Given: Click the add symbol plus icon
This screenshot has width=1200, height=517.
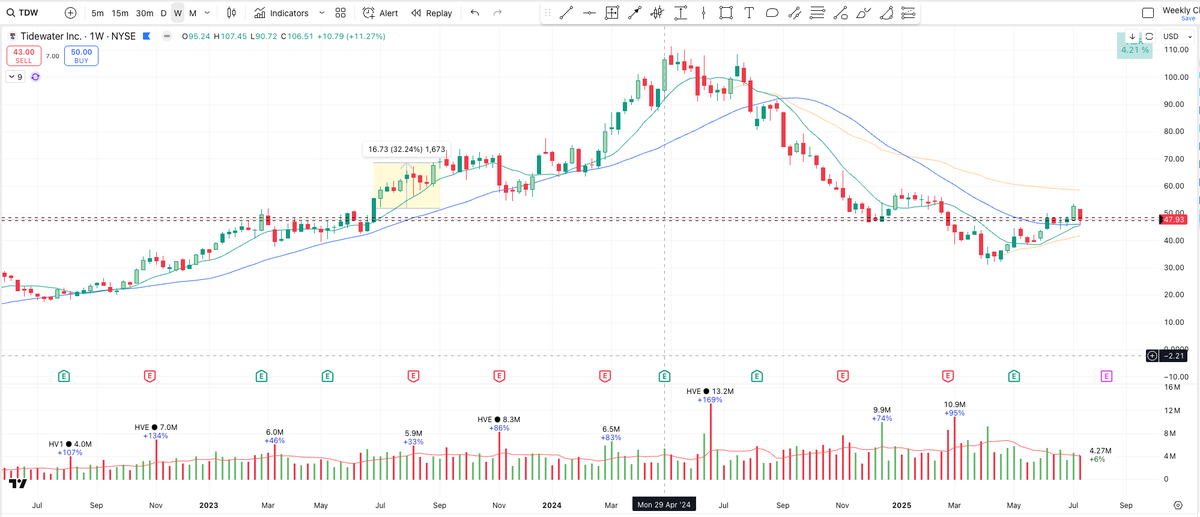Looking at the screenshot, I should (70, 13).
